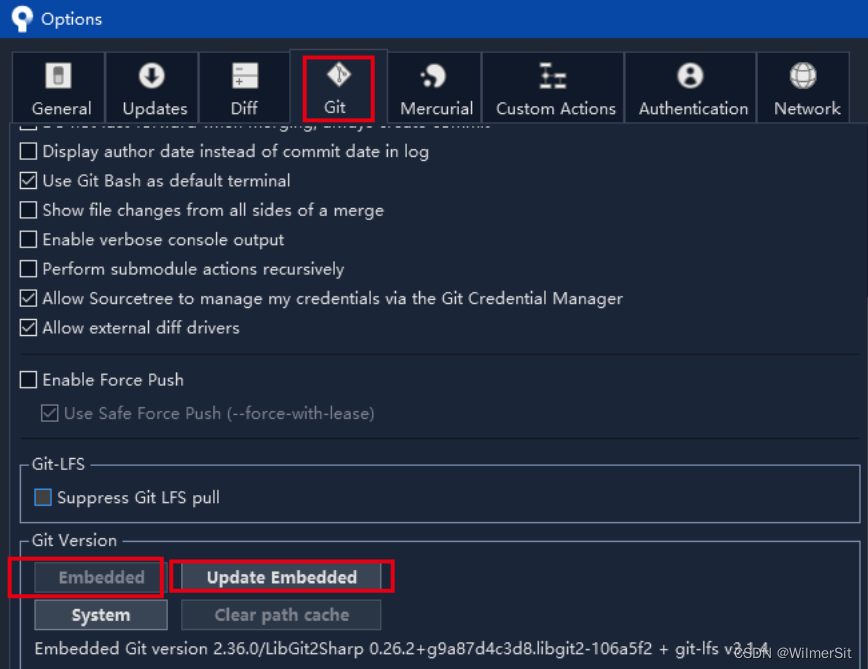
Task: Toggle Use Safe Force Push option
Action: tap(50, 413)
